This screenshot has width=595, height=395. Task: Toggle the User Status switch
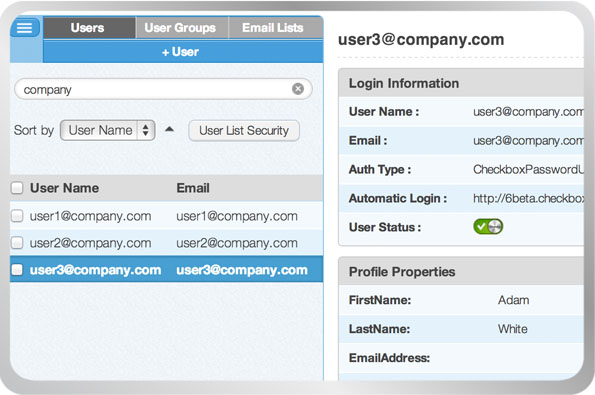coord(488,227)
